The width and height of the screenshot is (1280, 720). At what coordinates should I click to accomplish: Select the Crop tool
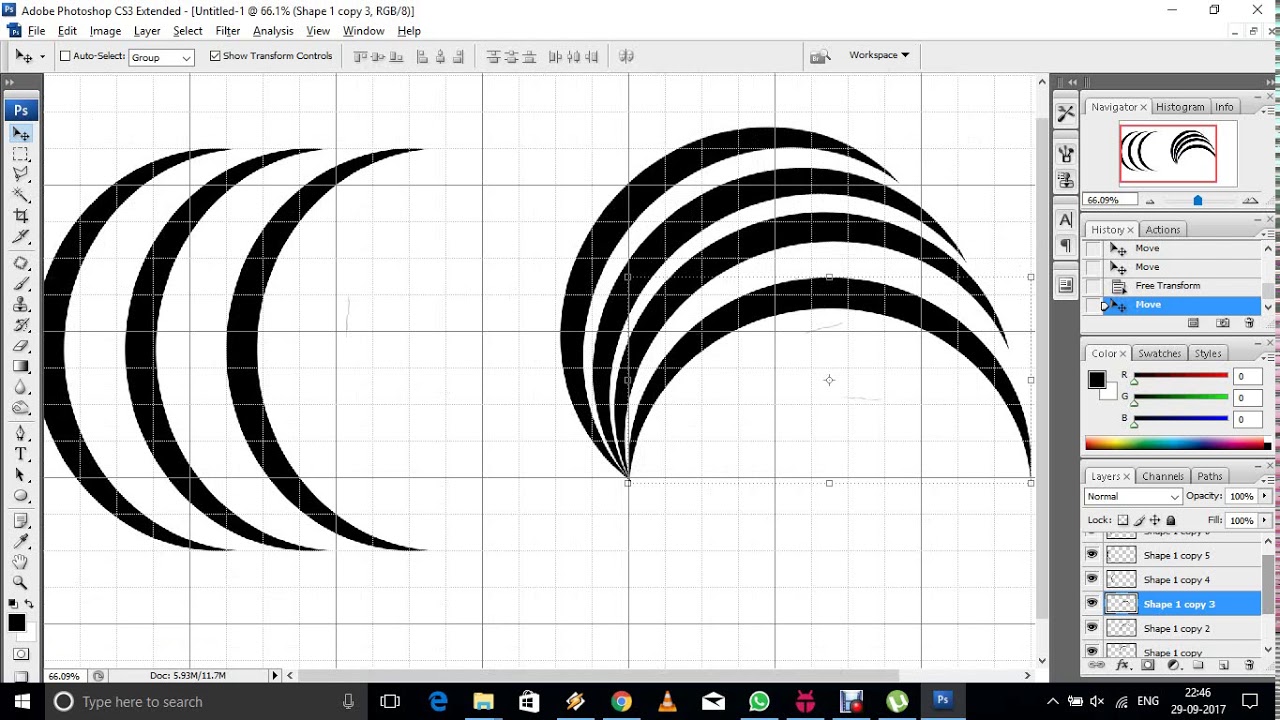point(21,216)
